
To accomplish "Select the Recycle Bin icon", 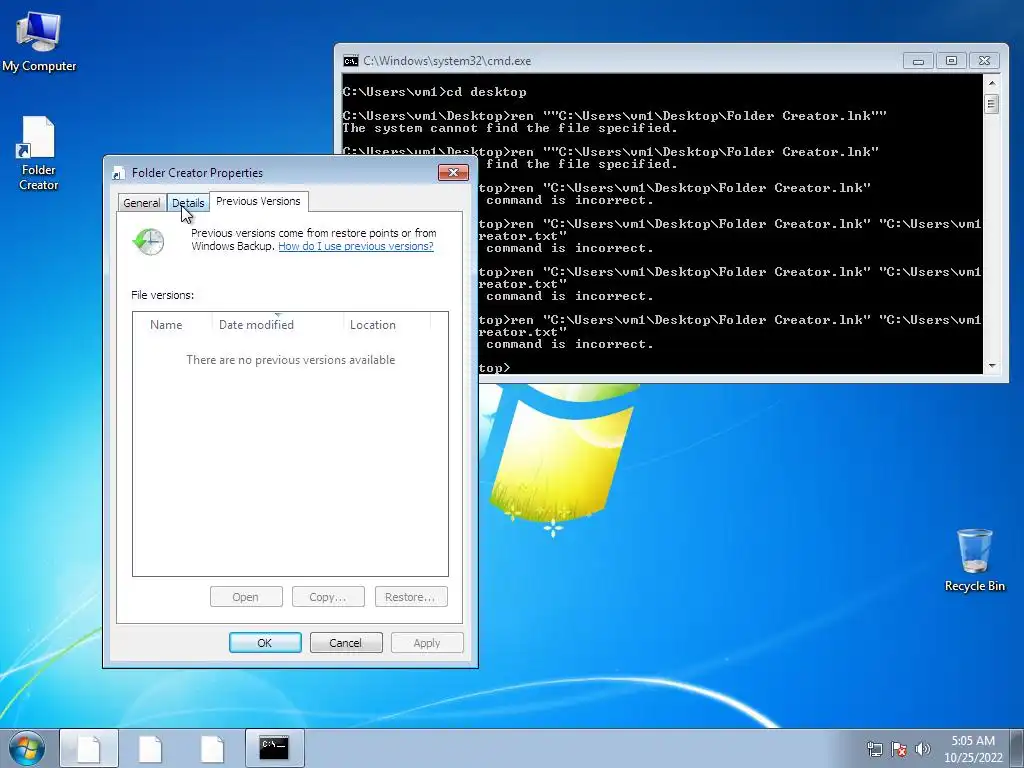I will (974, 560).
